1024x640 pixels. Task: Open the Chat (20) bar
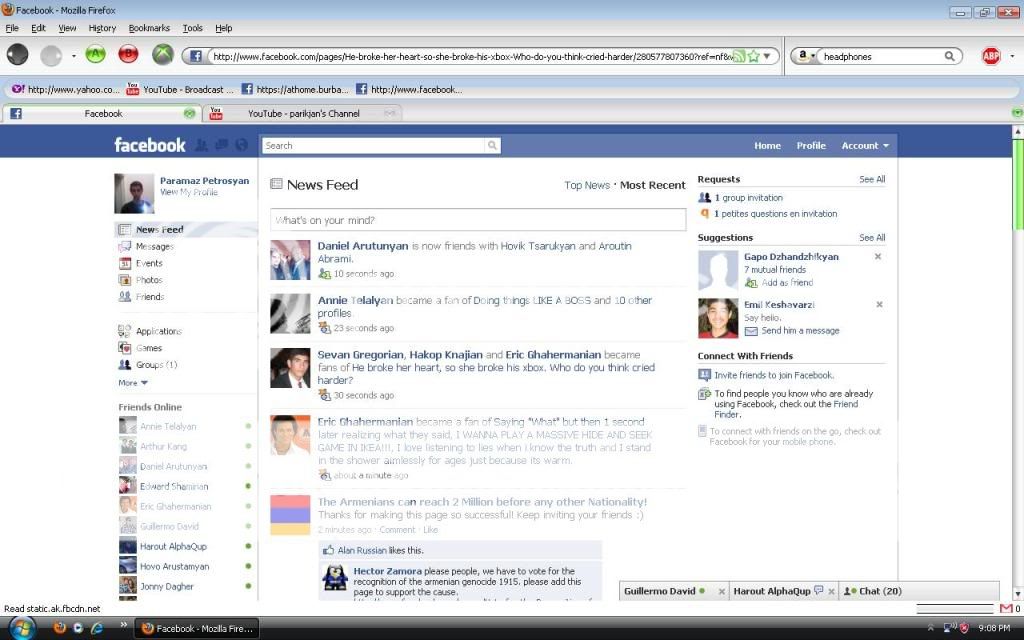[874, 591]
